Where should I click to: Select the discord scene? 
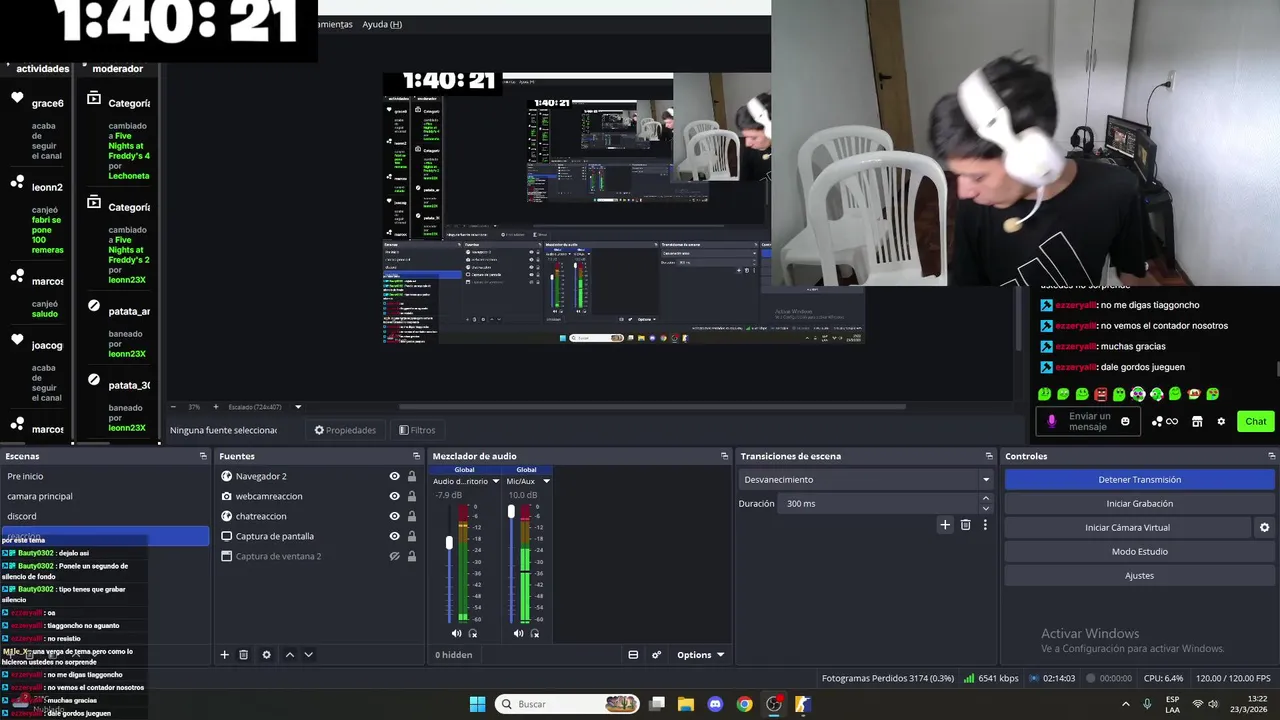105,516
